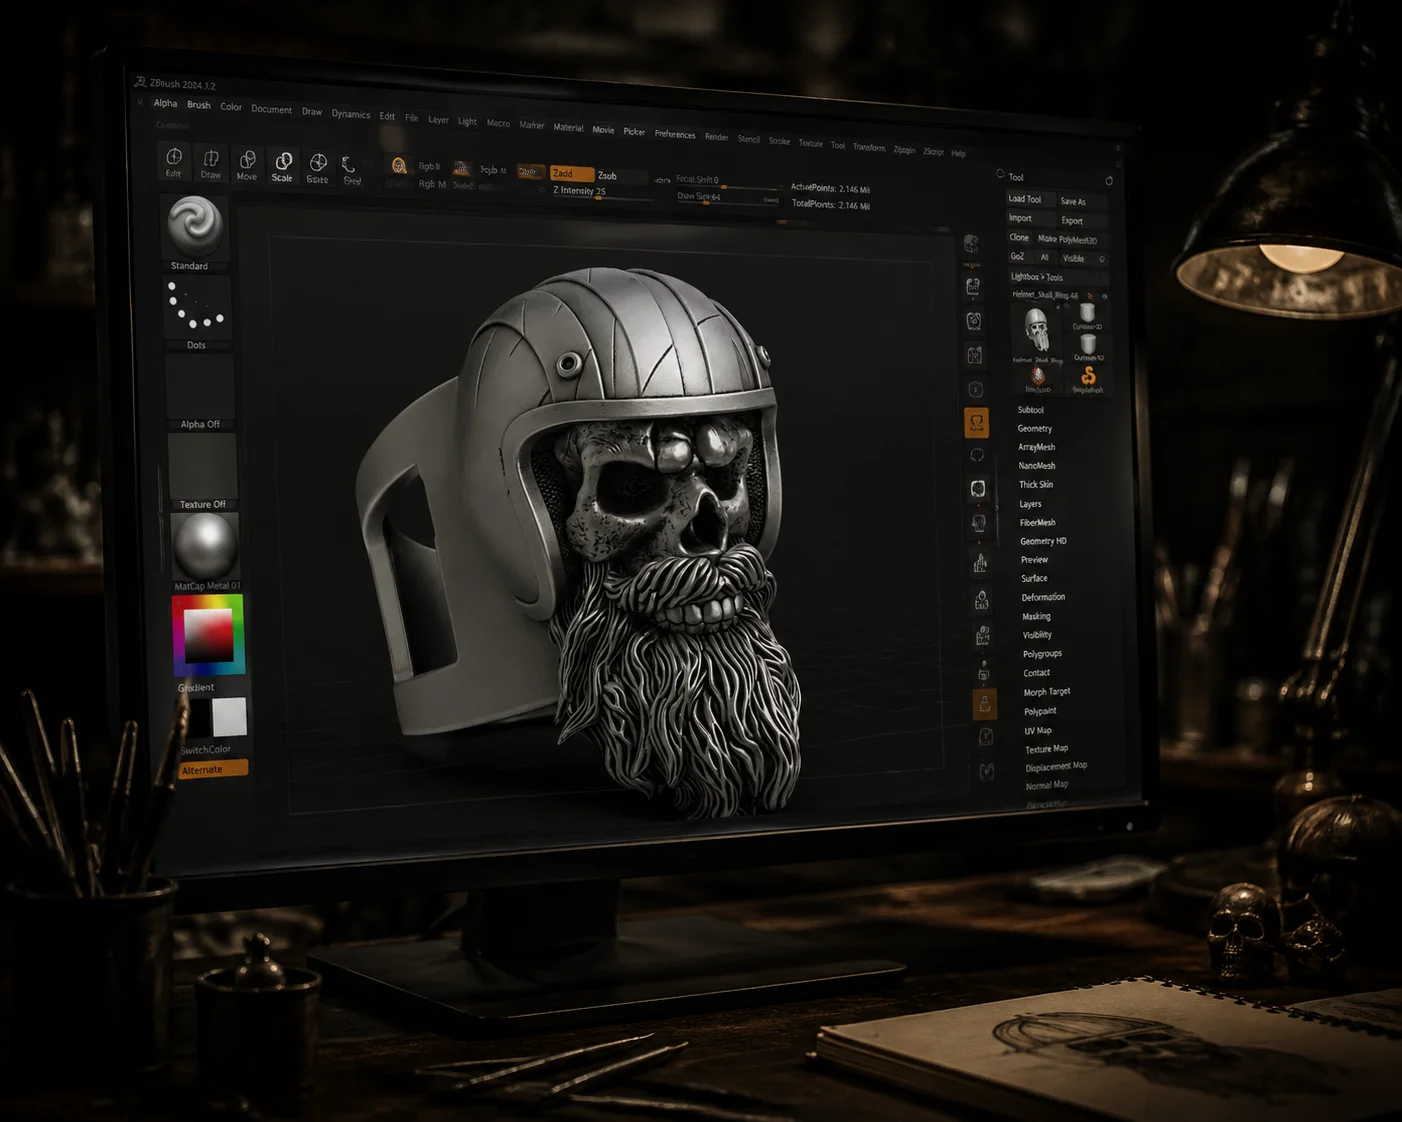The height and width of the screenshot is (1122, 1402).
Task: Click the dock icon left of Tool title
Action: click(x=1000, y=174)
